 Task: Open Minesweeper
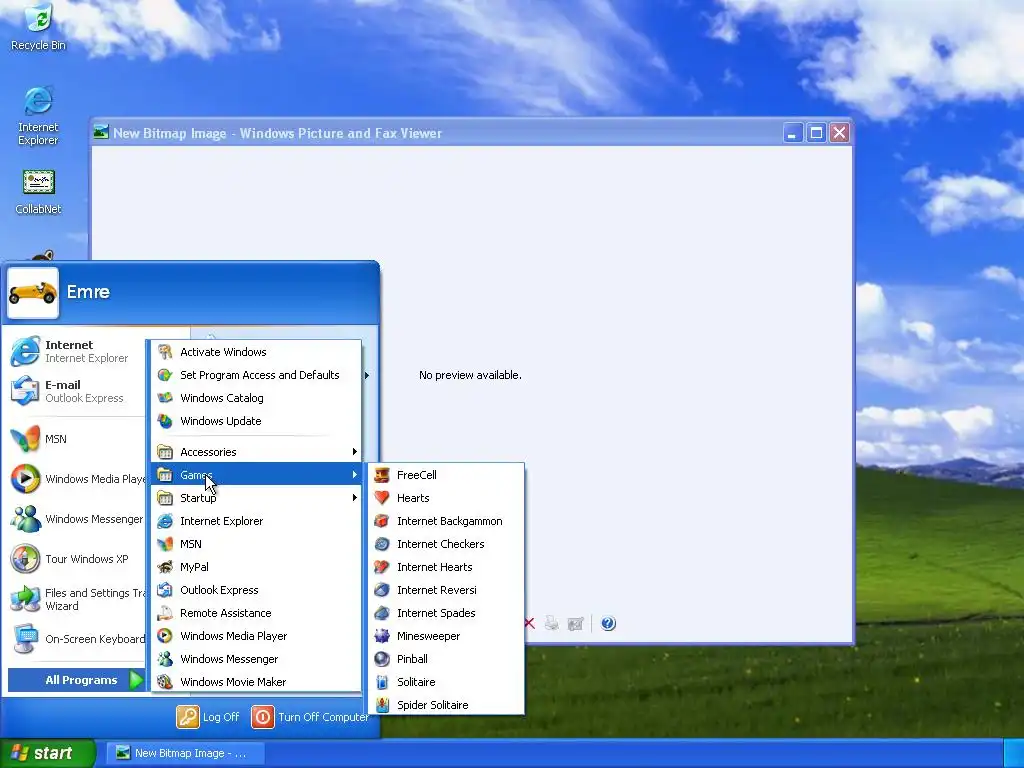click(x=446, y=635)
